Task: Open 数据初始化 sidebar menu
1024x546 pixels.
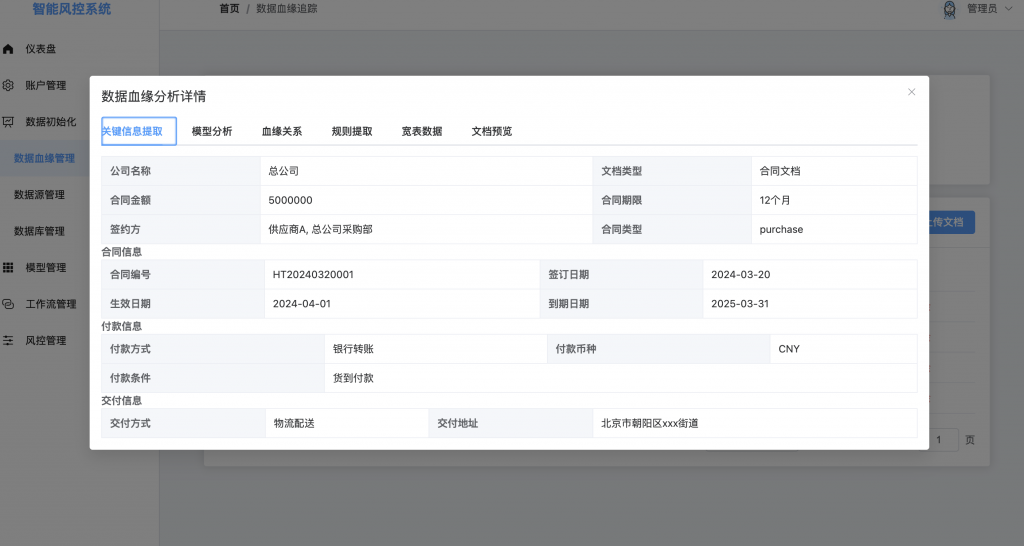Action: coord(51,122)
